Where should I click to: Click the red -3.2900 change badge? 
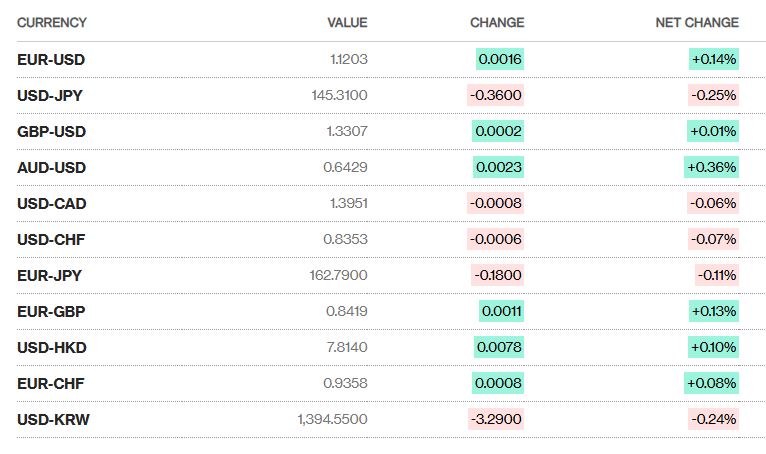496,419
